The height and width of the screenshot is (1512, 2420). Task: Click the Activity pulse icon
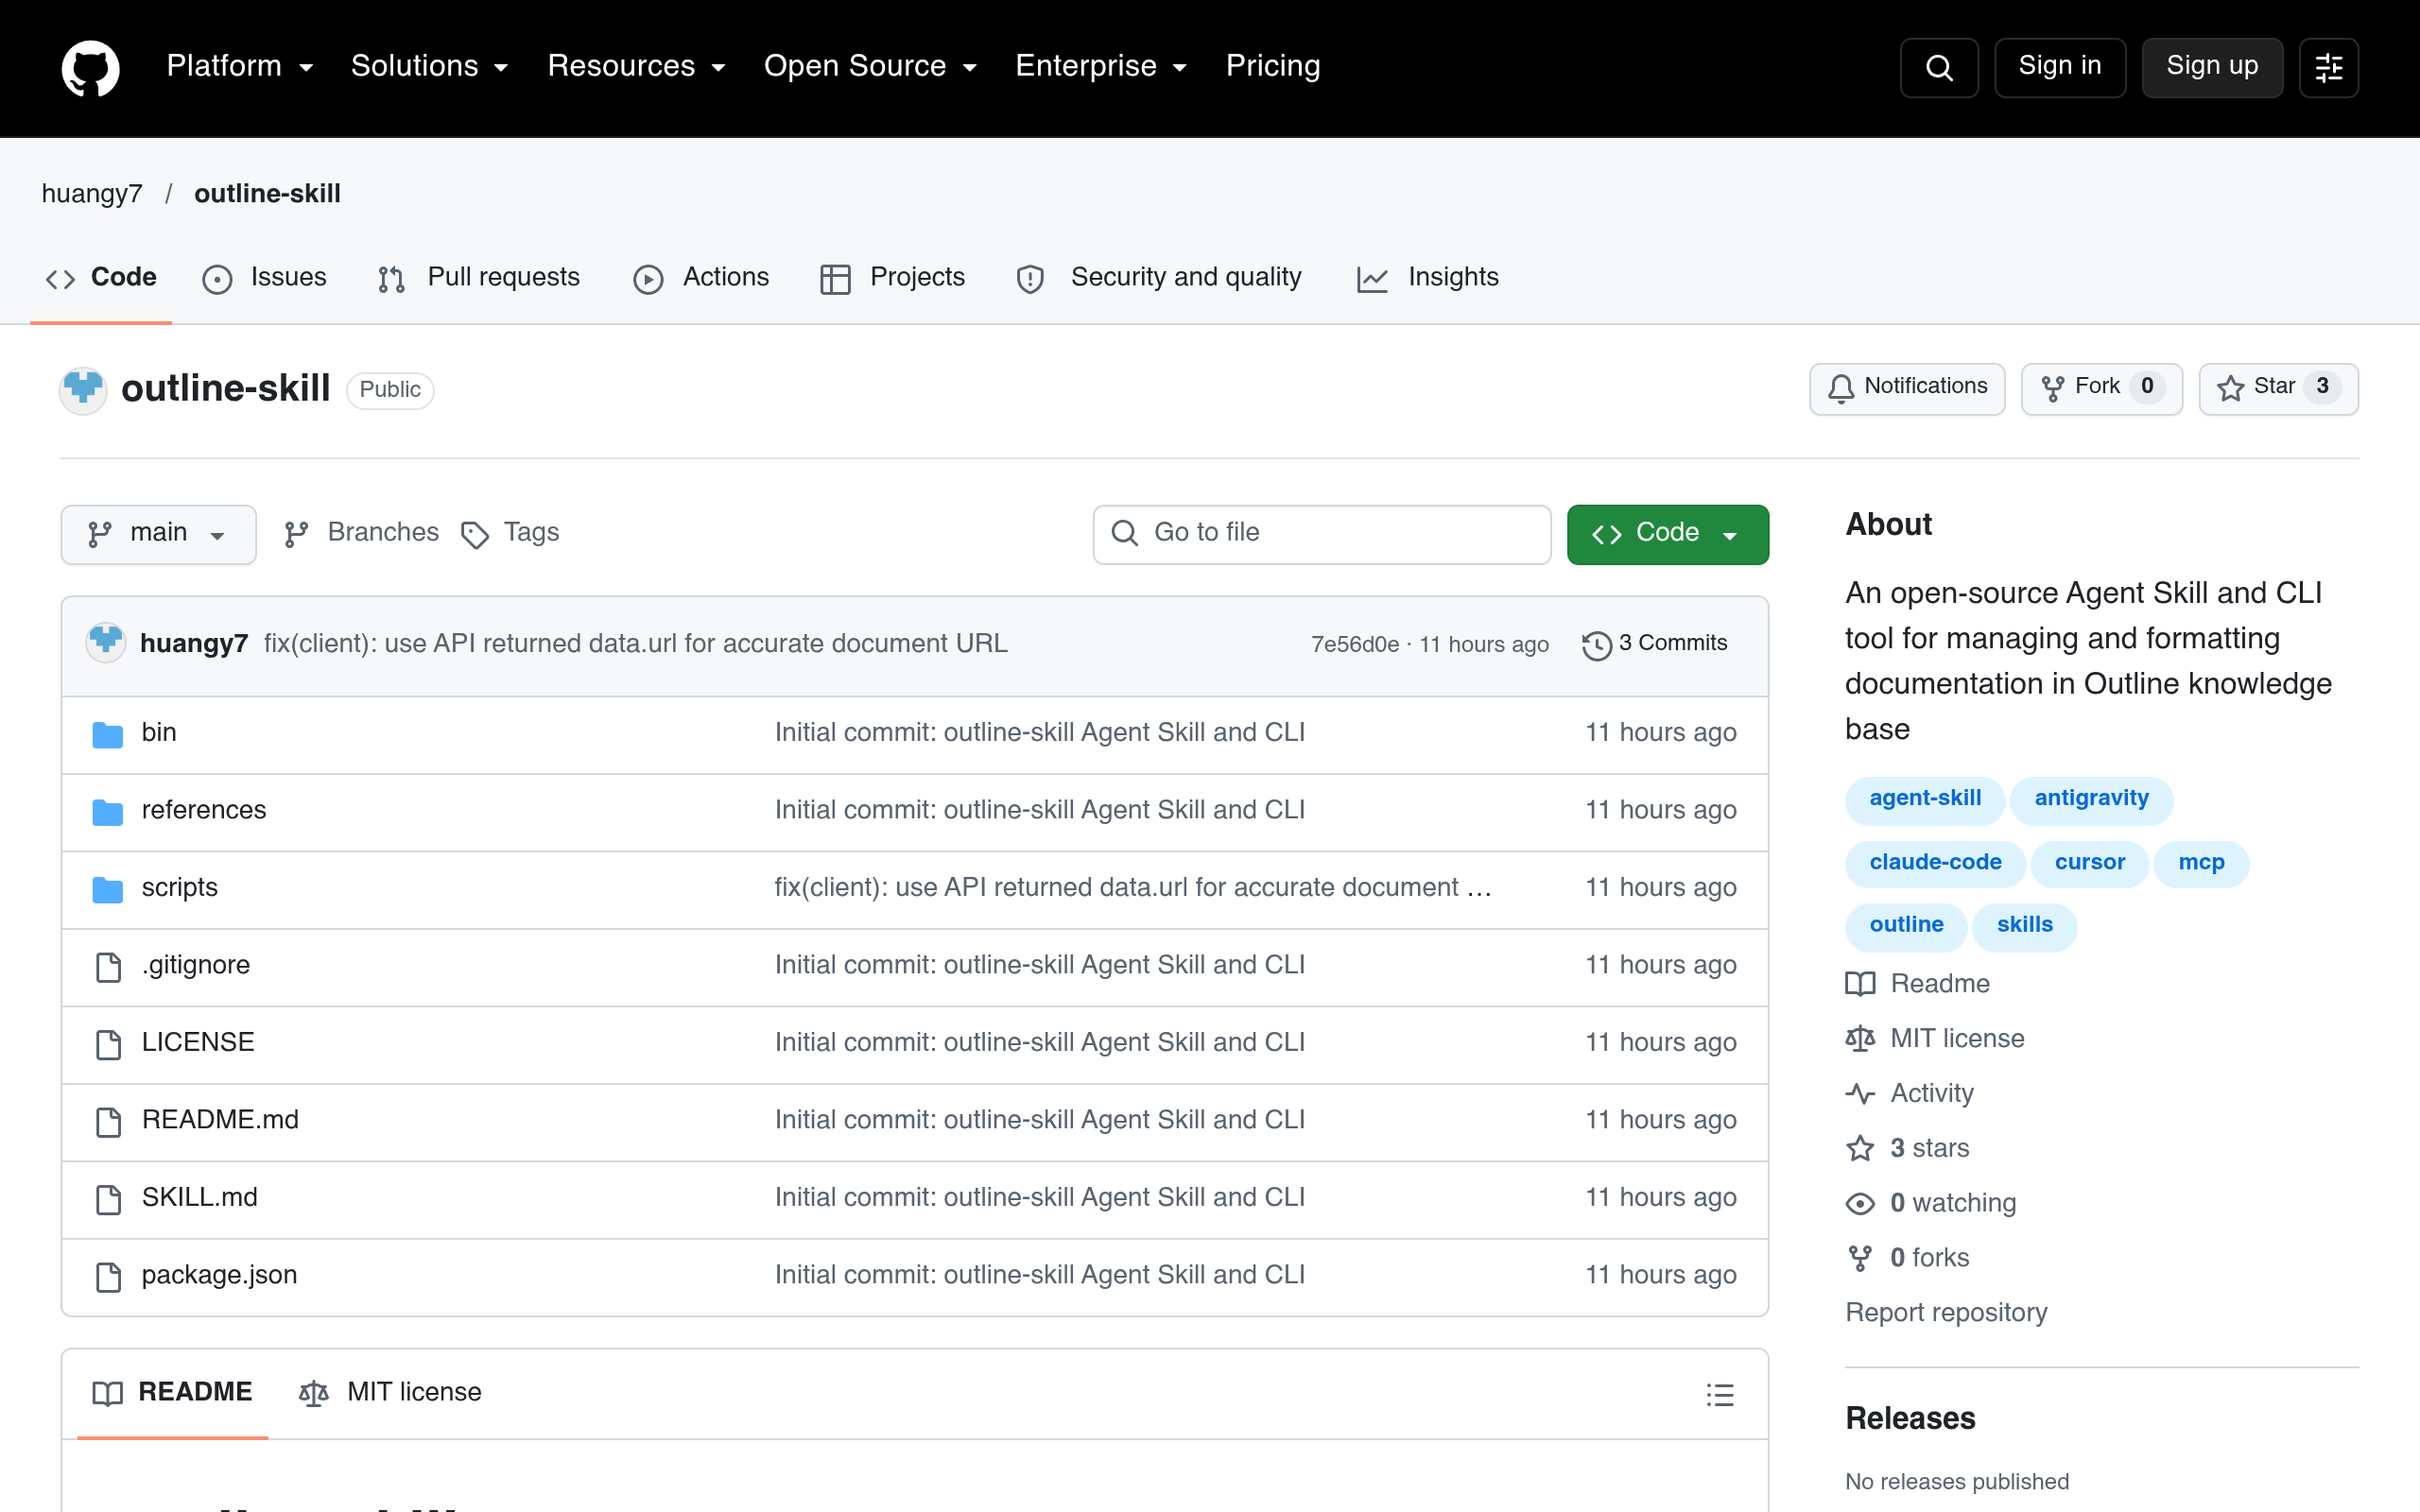tap(1860, 1094)
